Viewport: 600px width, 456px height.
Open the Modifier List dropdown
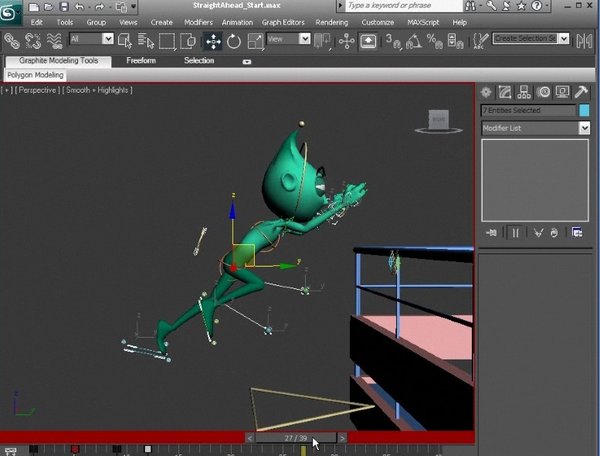click(584, 128)
